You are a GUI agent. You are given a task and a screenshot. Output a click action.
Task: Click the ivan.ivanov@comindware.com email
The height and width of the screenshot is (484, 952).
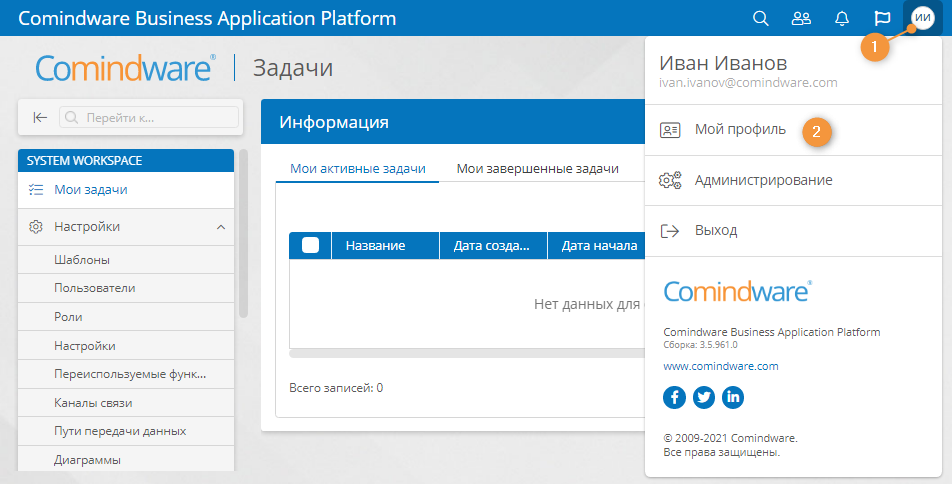click(x=748, y=83)
